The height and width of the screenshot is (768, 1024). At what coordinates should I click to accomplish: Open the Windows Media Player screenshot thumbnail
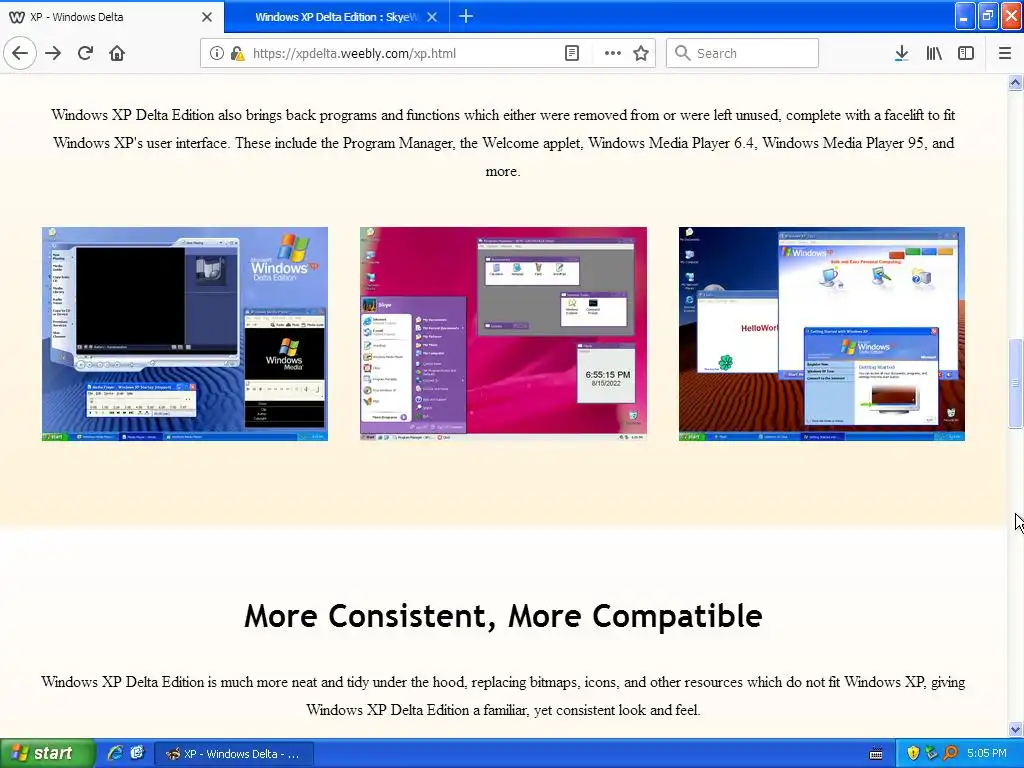[x=185, y=334]
